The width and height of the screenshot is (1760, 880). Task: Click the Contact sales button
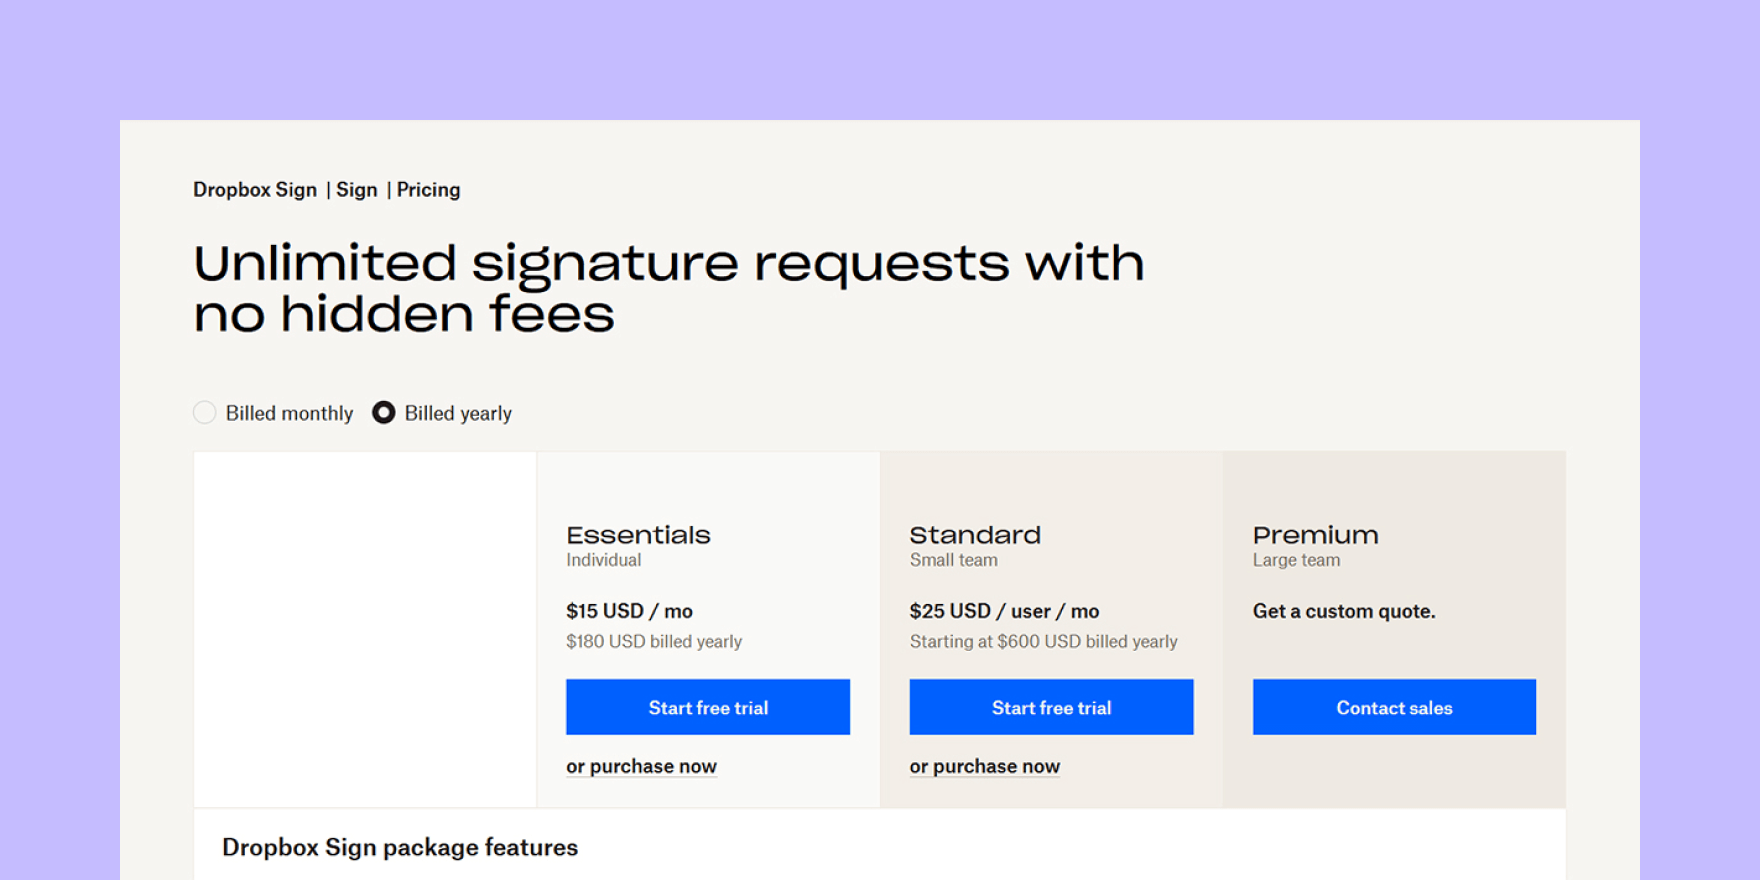pyautogui.click(x=1394, y=707)
